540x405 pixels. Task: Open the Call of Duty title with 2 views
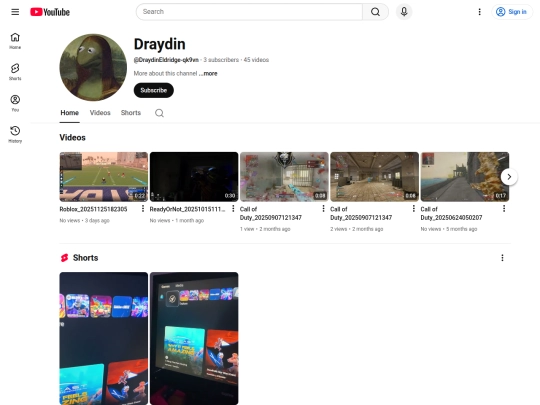click(x=361, y=213)
